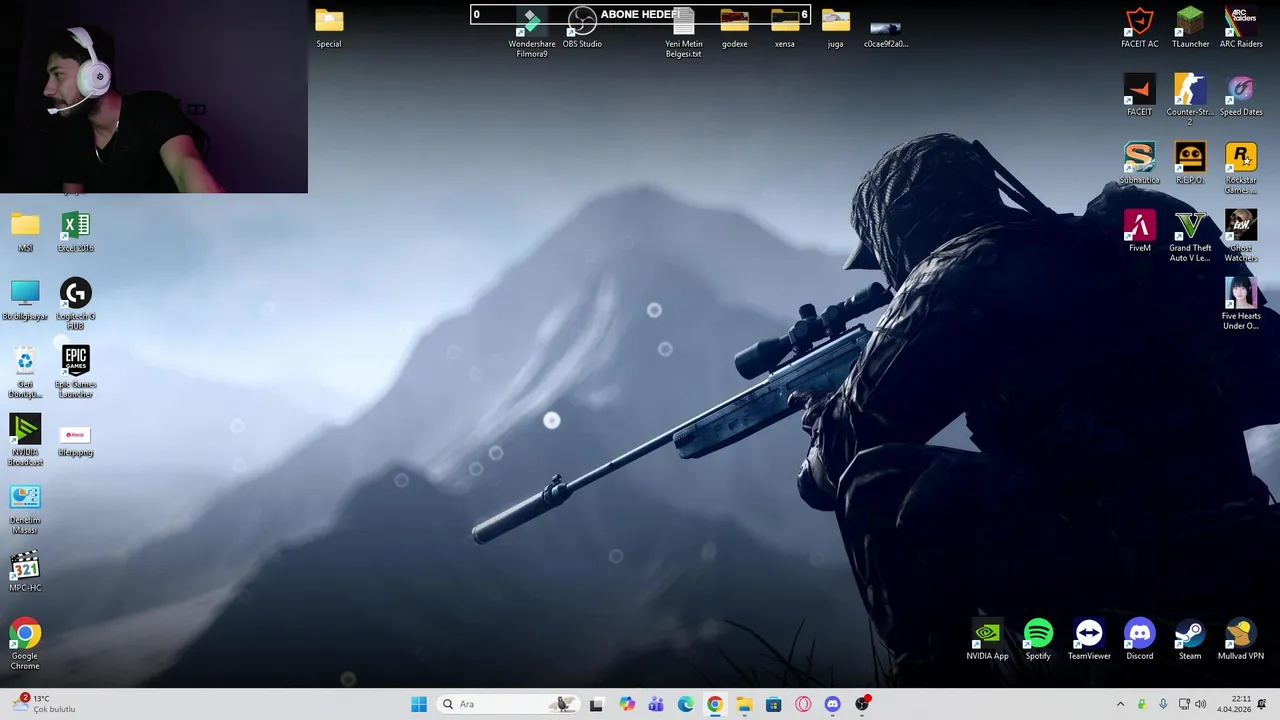Open the Special folder on desktop
Screen dimensions: 1280x720
pyautogui.click(x=329, y=27)
